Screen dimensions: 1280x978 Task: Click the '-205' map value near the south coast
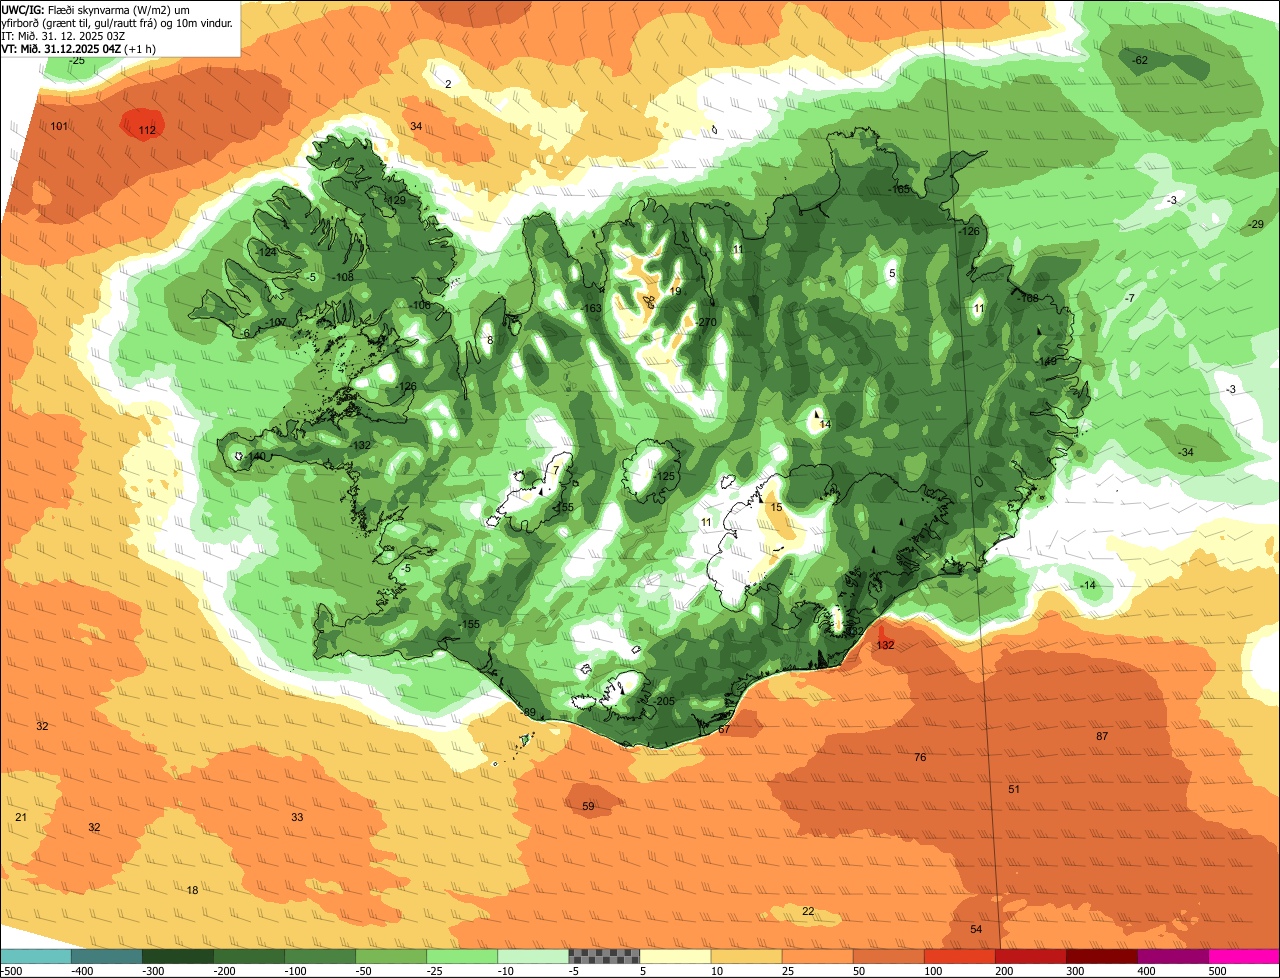665,702
